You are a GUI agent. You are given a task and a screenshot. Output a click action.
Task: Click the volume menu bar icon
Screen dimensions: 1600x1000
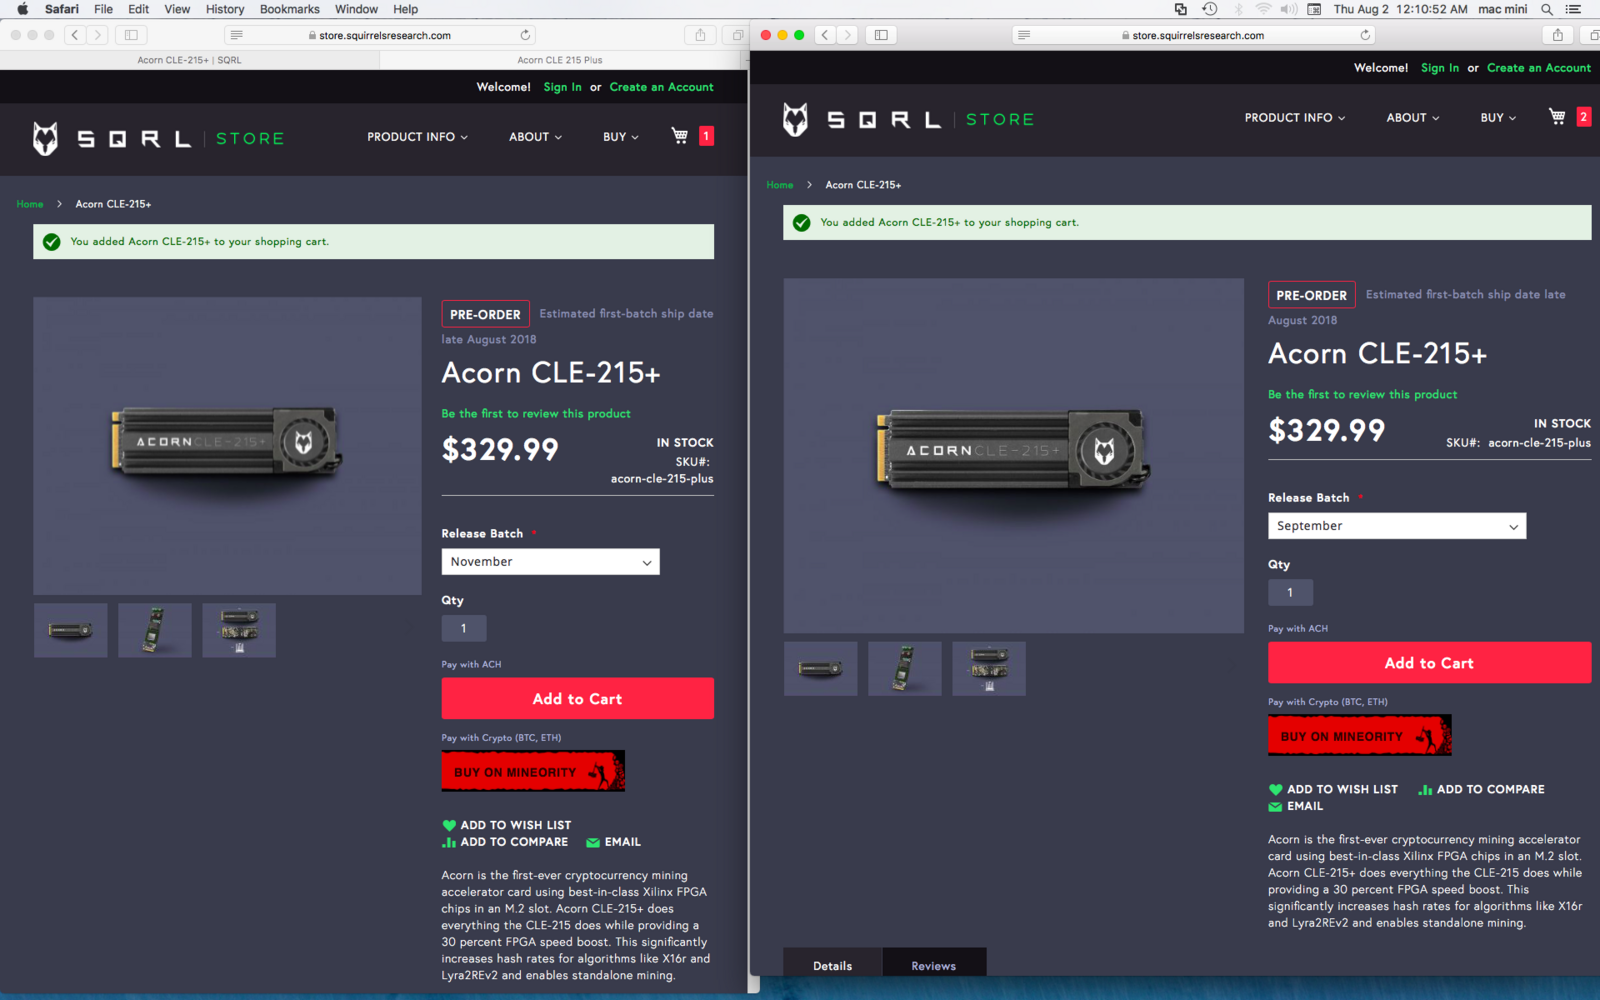click(1289, 9)
